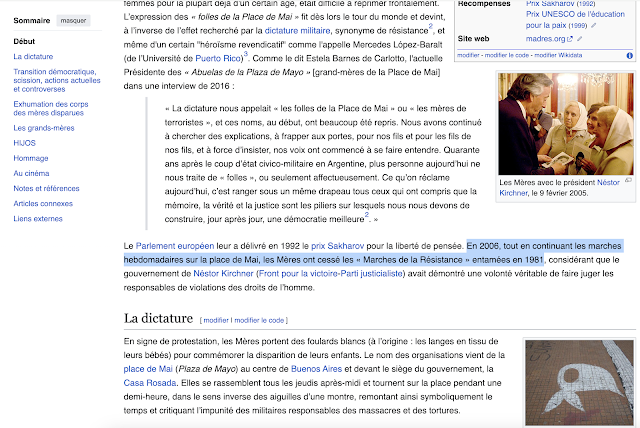The image size is (640, 428).
Task: Open Front pour la victoire-Parti justicialiste link
Action: click(x=331, y=273)
